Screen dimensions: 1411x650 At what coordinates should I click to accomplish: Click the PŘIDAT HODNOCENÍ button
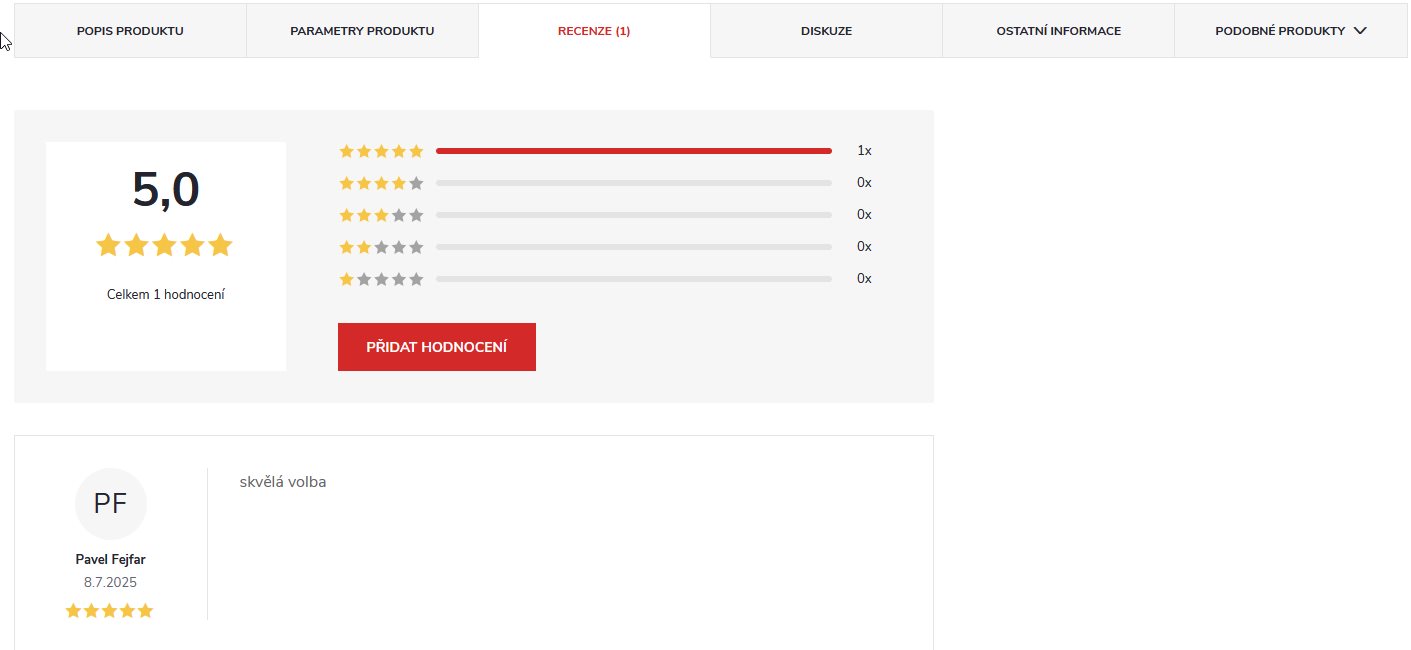click(436, 346)
